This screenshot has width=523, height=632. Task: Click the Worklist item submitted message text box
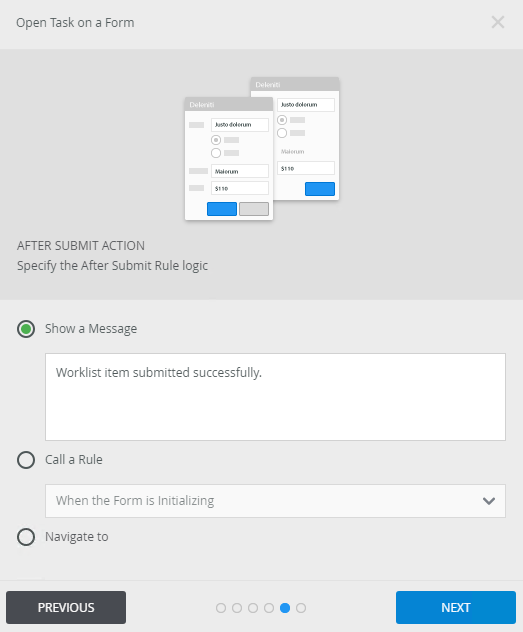[275, 397]
